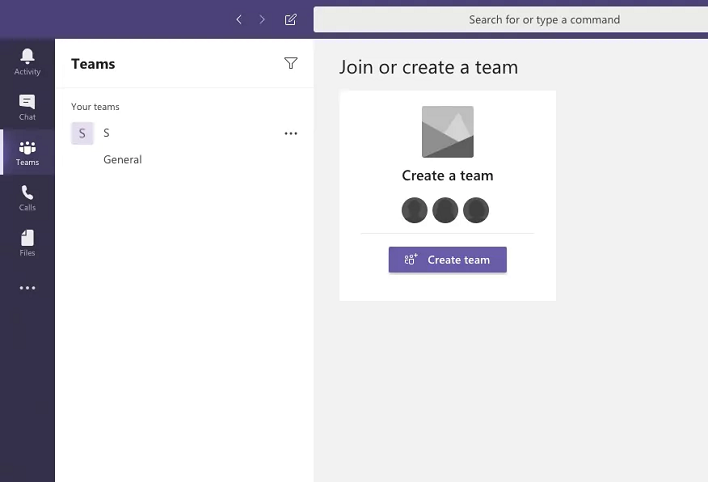Viewport: 708px width, 482px height.
Task: Select team S in the list
Action: point(107,133)
